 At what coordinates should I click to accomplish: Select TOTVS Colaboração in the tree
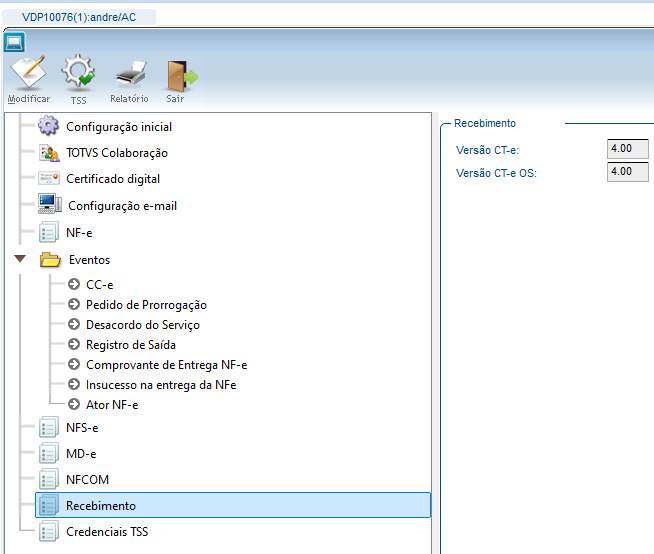pos(117,153)
